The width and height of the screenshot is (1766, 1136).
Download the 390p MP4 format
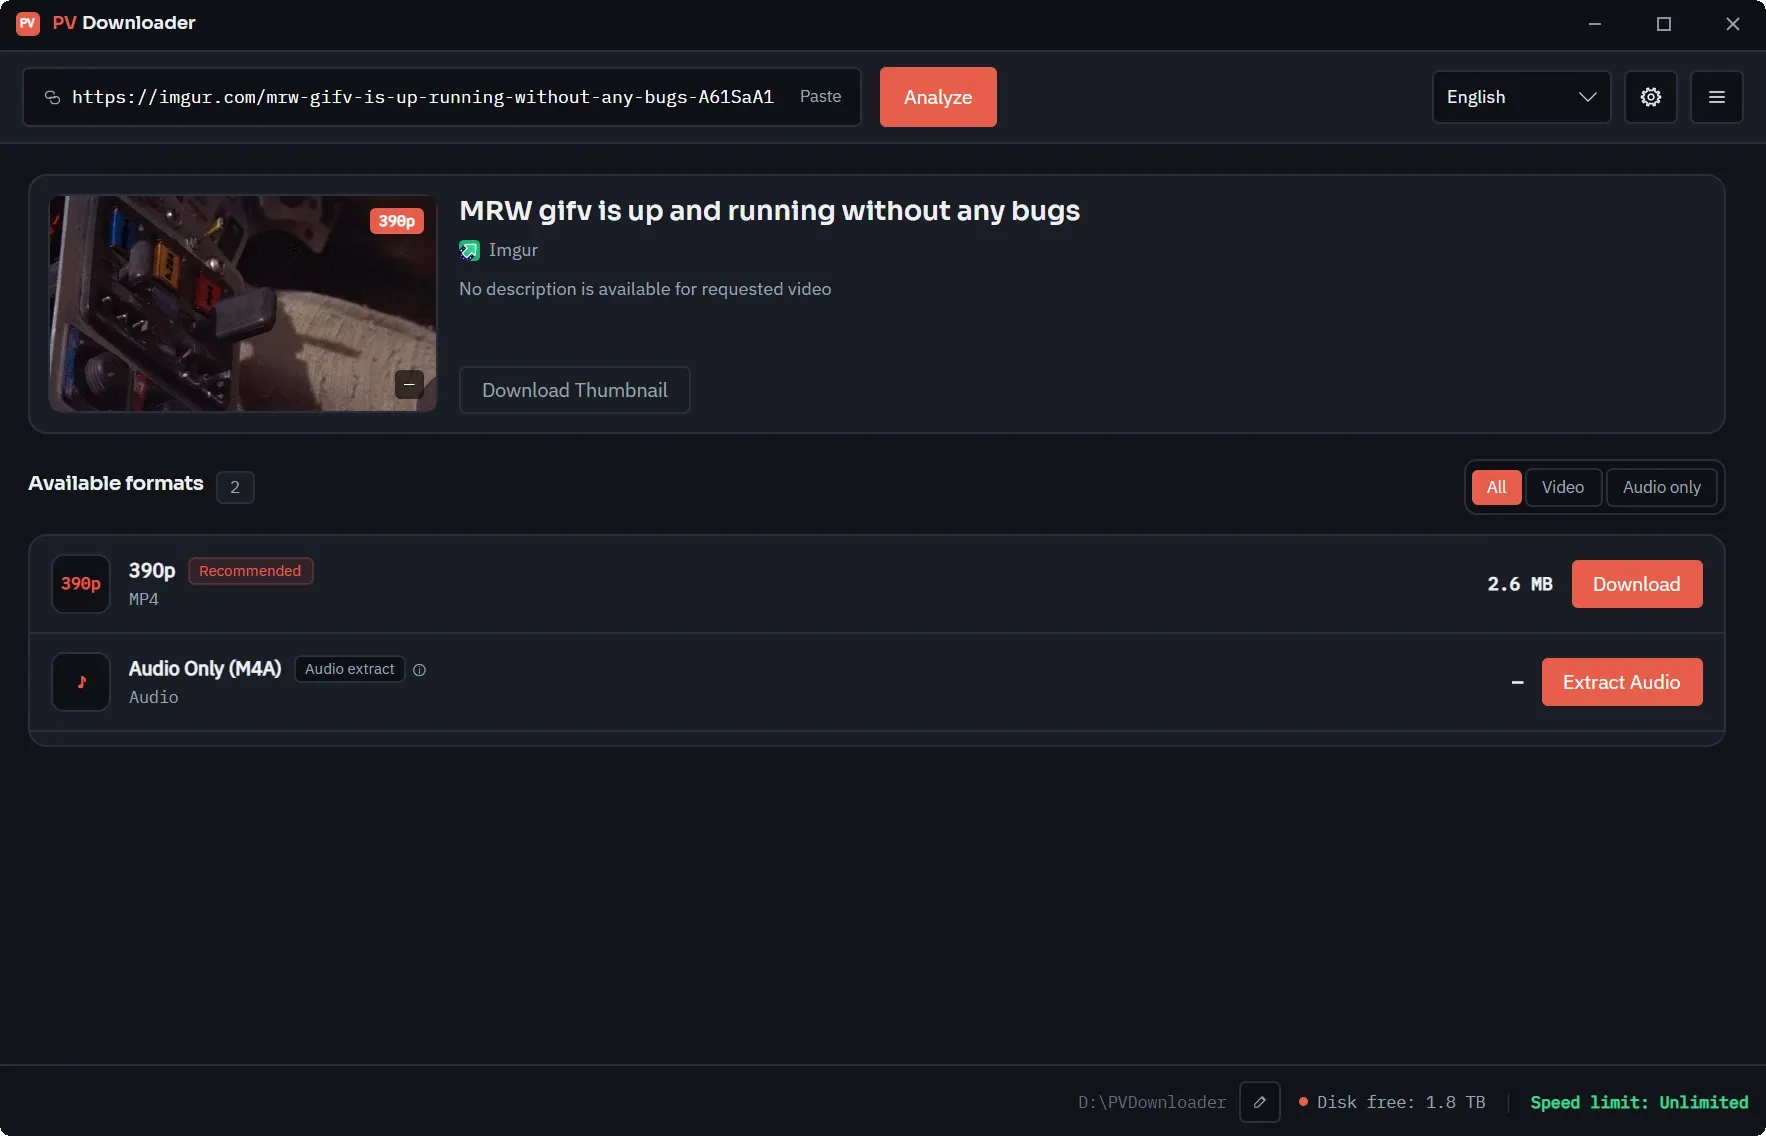(x=1637, y=584)
